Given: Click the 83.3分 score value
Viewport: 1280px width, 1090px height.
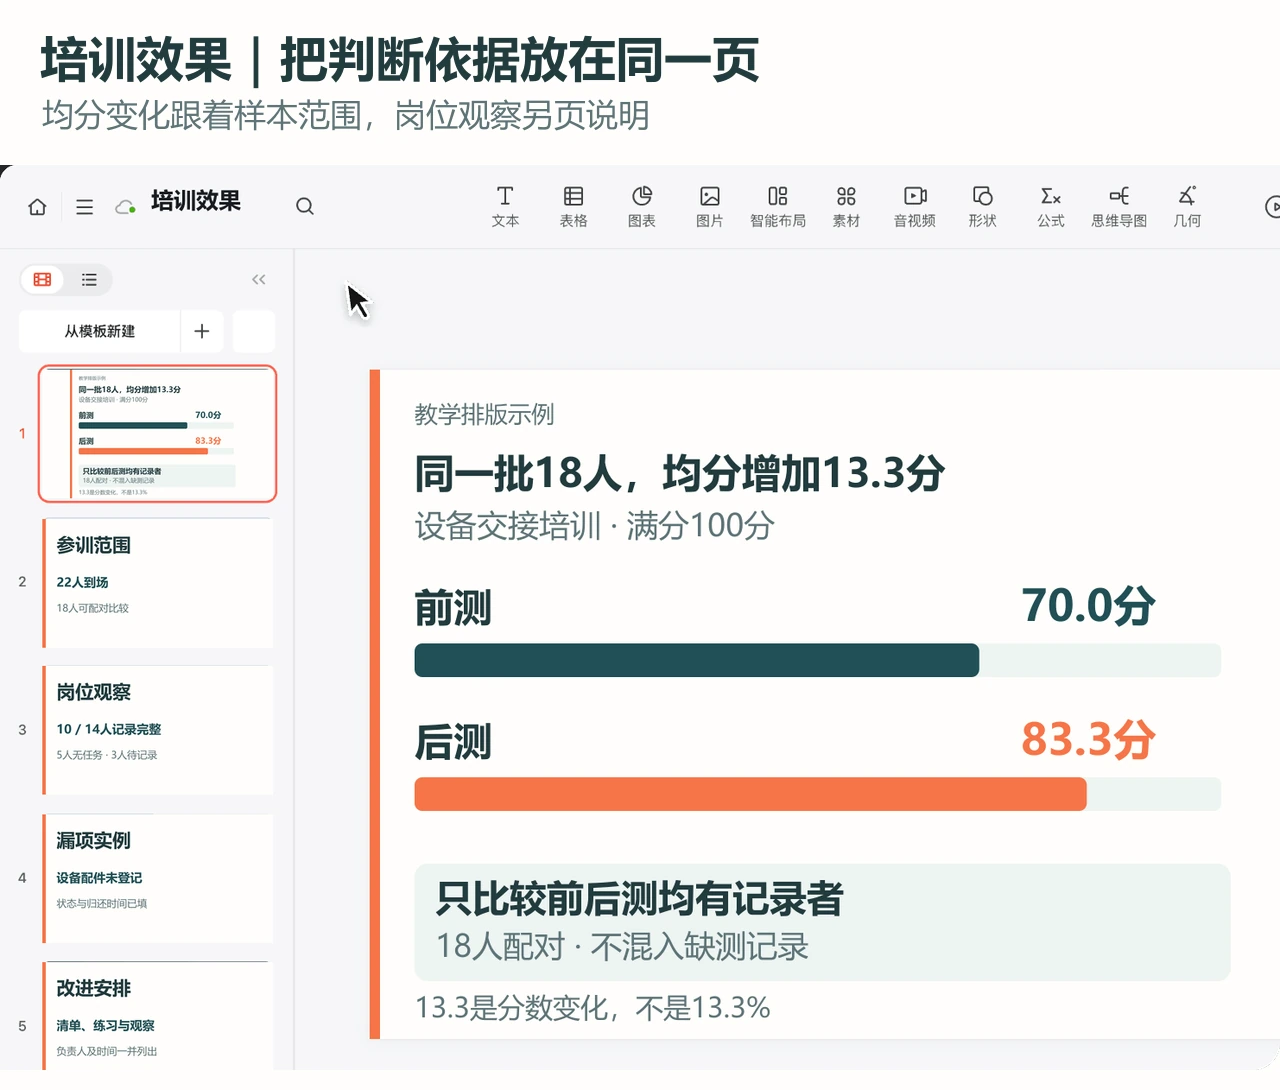Looking at the screenshot, I should click(x=1088, y=740).
